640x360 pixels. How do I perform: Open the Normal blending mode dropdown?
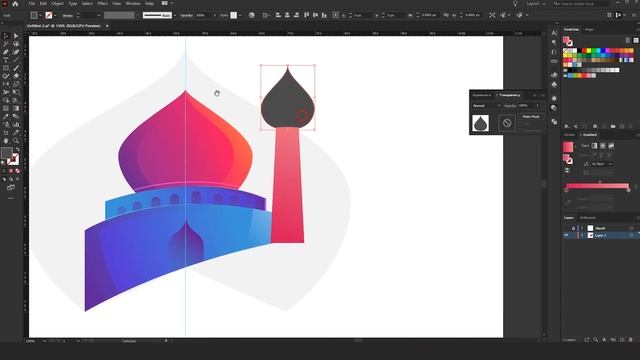pyautogui.click(x=486, y=106)
